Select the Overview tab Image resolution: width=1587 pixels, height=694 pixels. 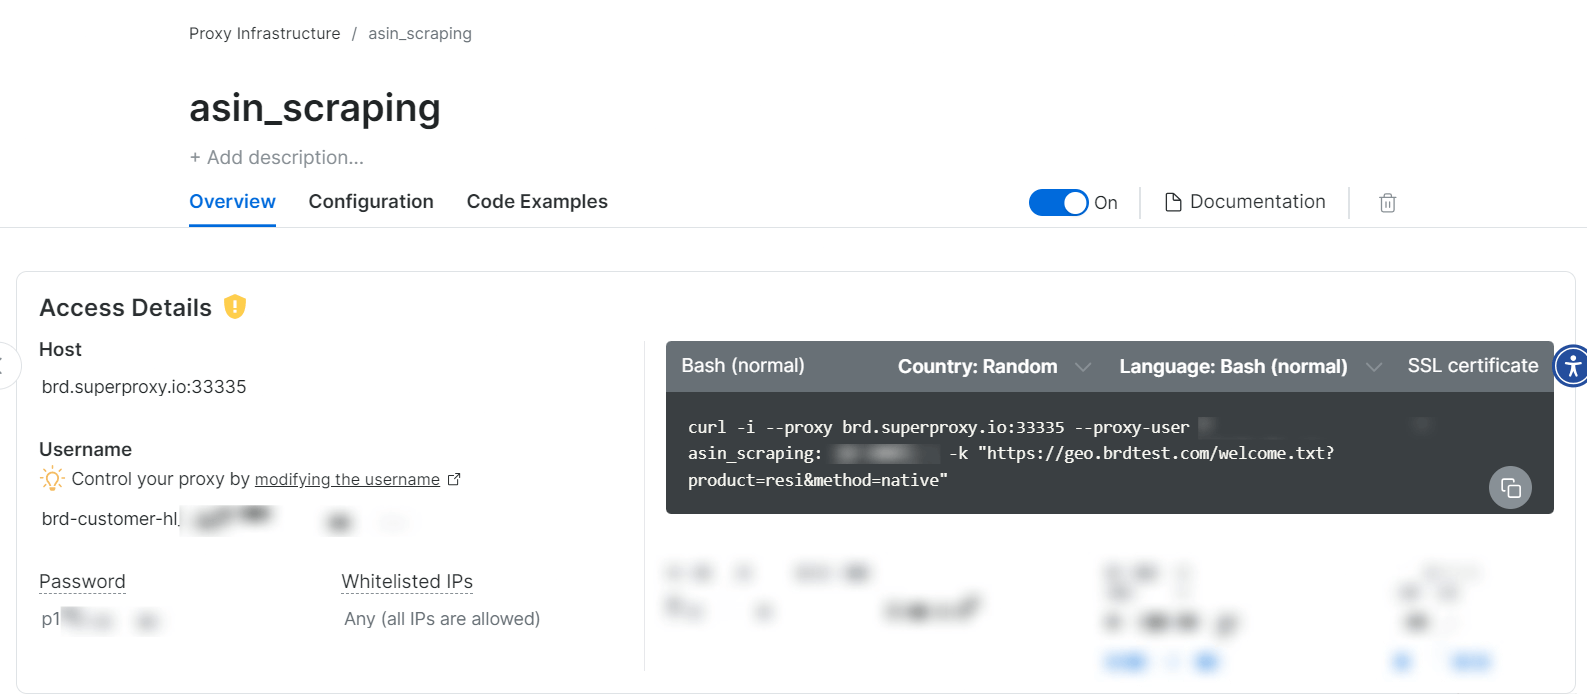click(232, 202)
